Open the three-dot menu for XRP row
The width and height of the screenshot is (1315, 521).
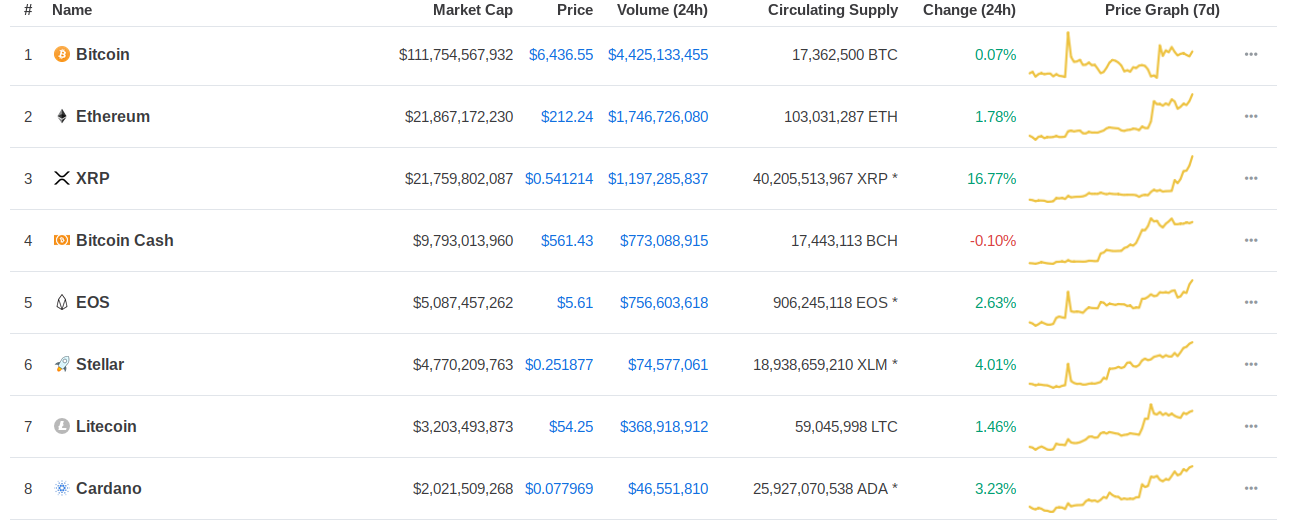tap(1251, 178)
